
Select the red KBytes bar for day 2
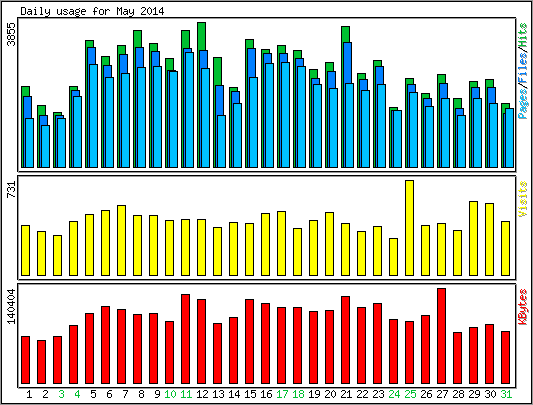pos(41,362)
